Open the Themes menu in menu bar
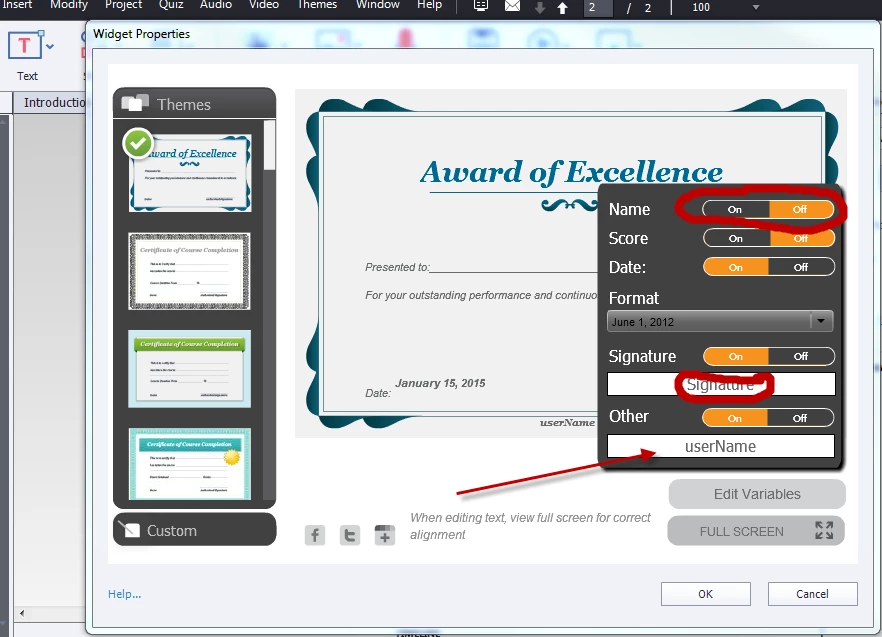The image size is (882, 637). [x=317, y=5]
